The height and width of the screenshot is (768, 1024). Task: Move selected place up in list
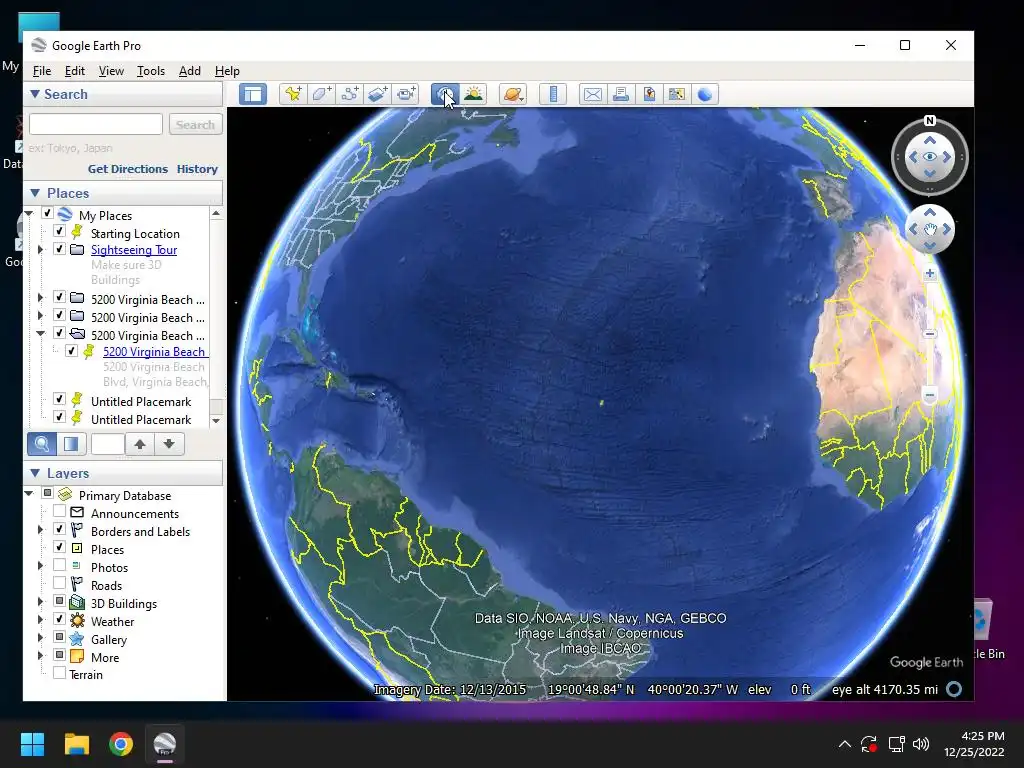pos(140,444)
